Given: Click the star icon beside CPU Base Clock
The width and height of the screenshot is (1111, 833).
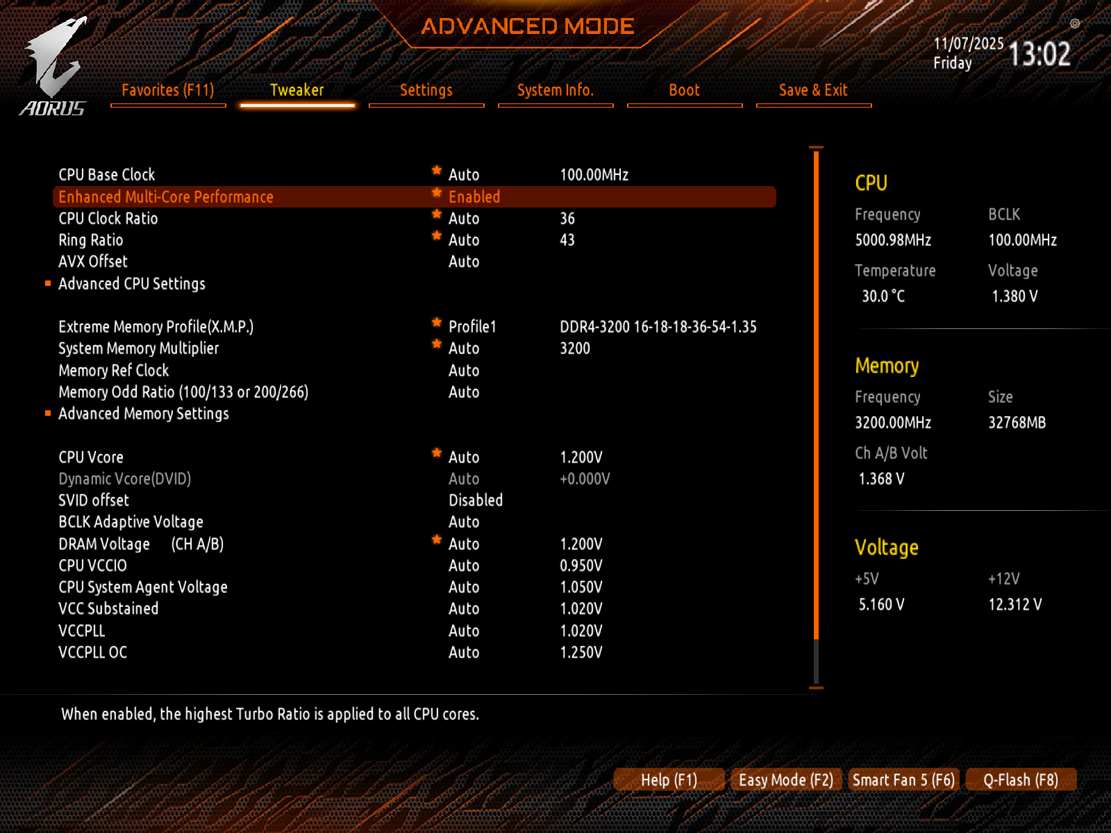Looking at the screenshot, I should [436, 173].
